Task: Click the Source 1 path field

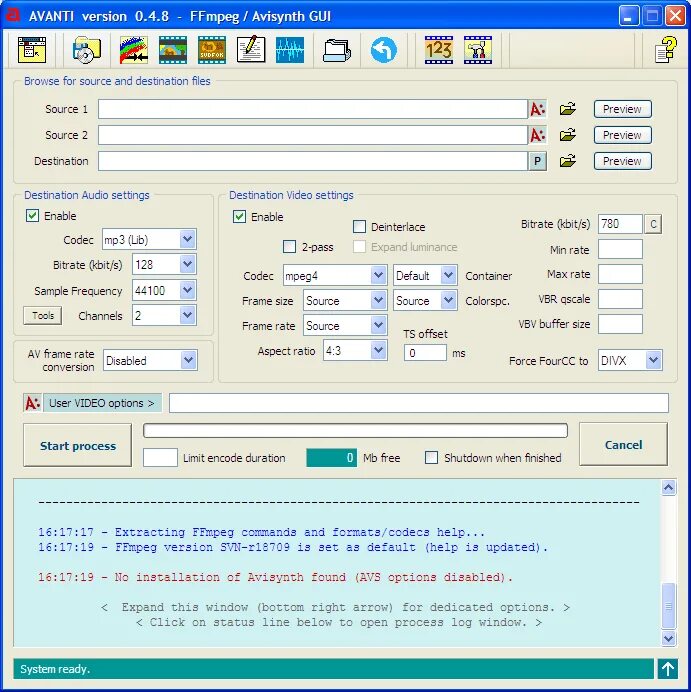Action: (x=313, y=109)
